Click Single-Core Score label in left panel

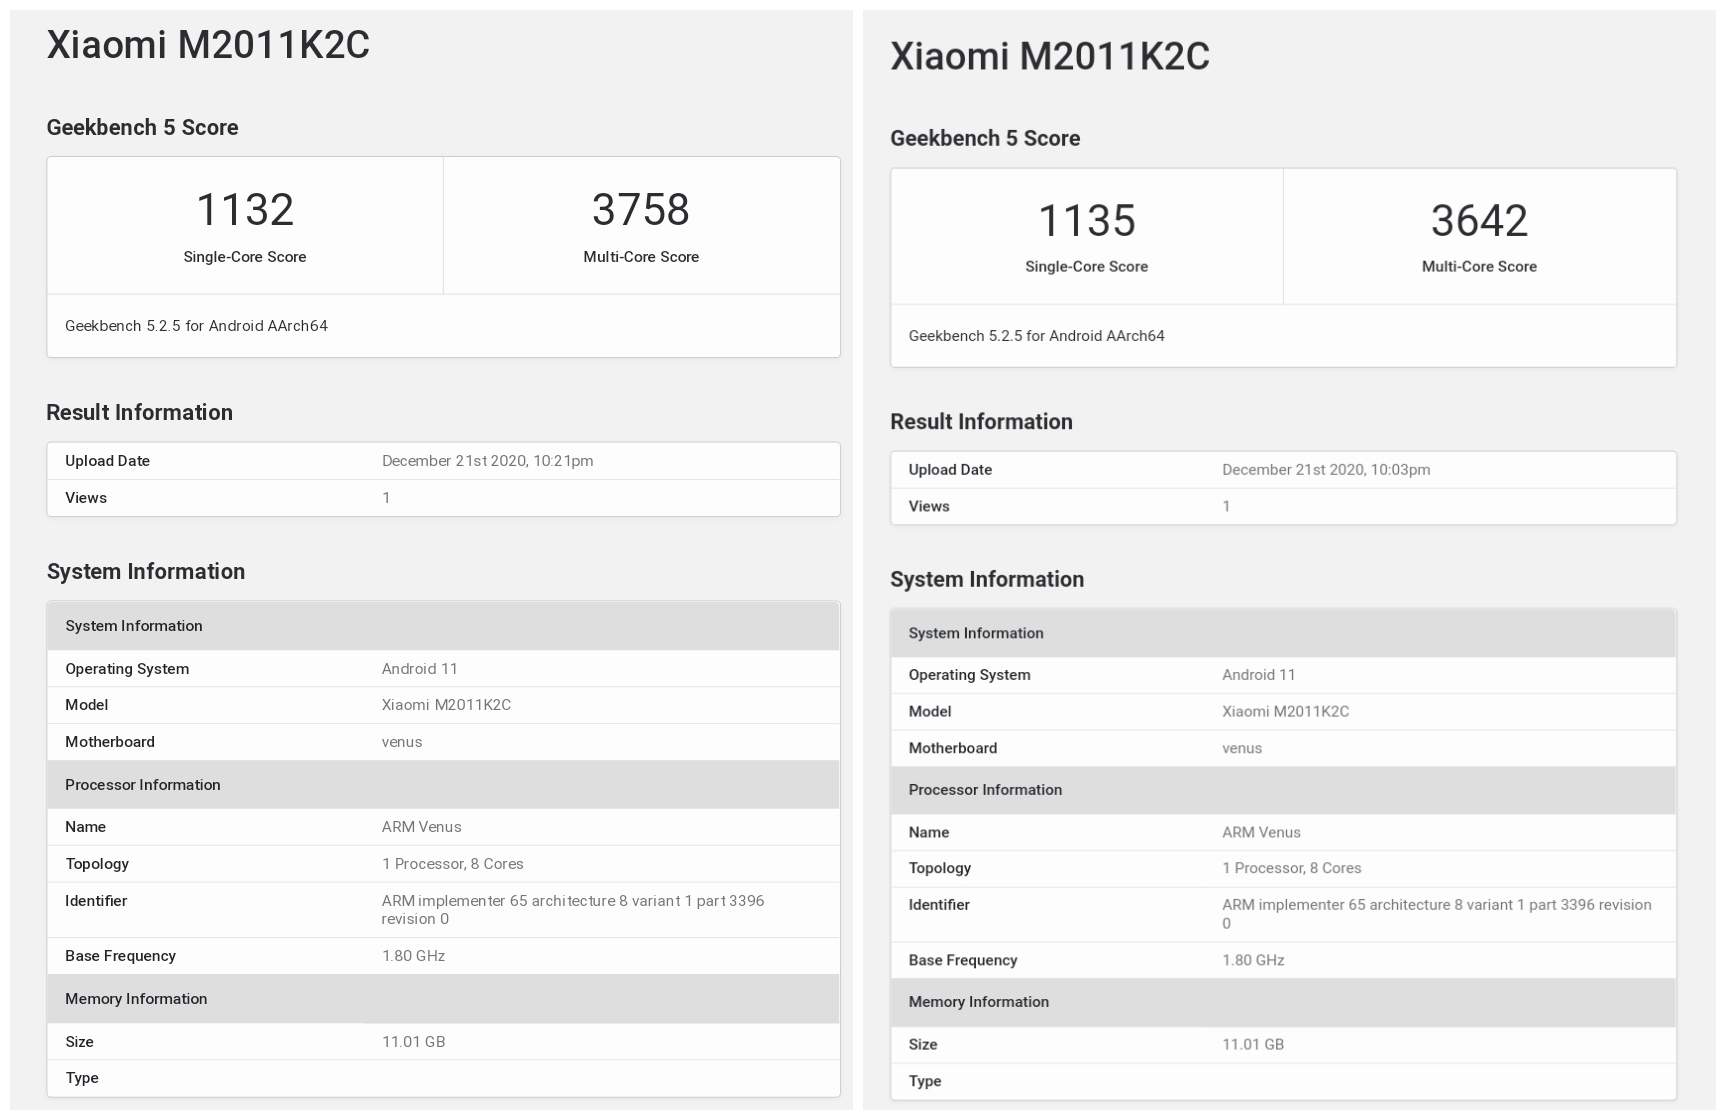pyautogui.click(x=245, y=257)
